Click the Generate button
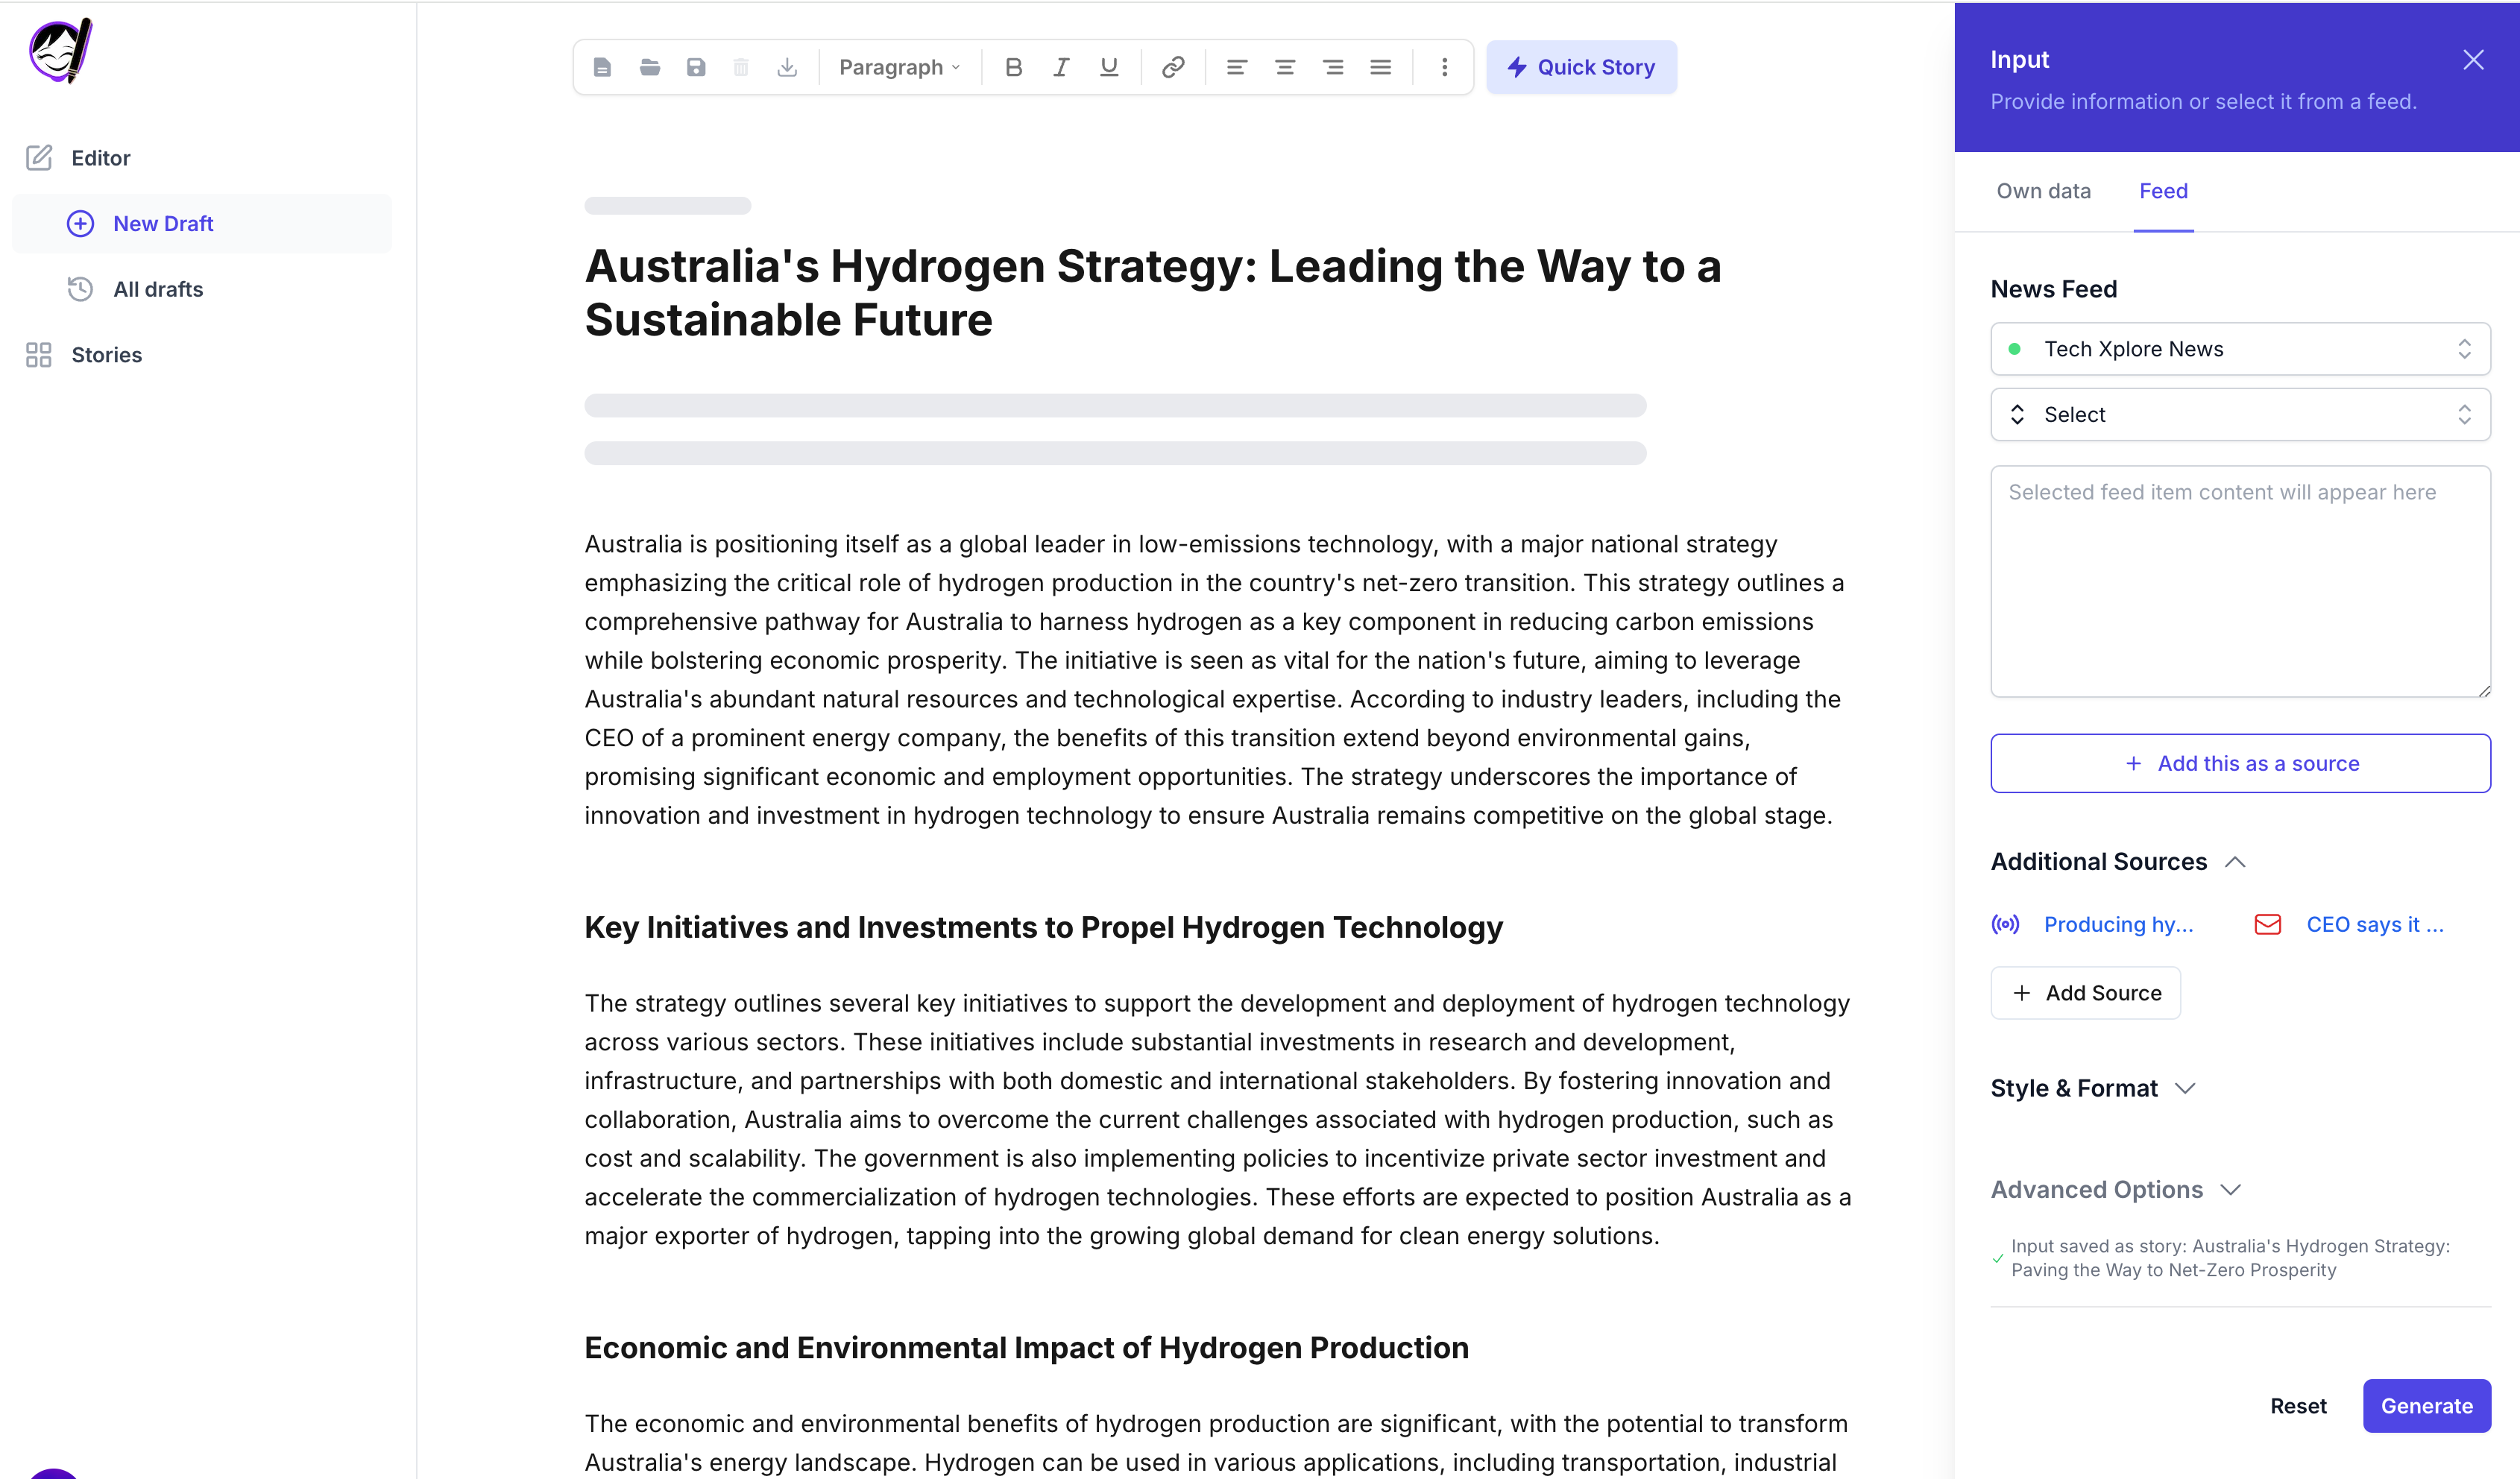2520x1479 pixels. [2426, 1406]
